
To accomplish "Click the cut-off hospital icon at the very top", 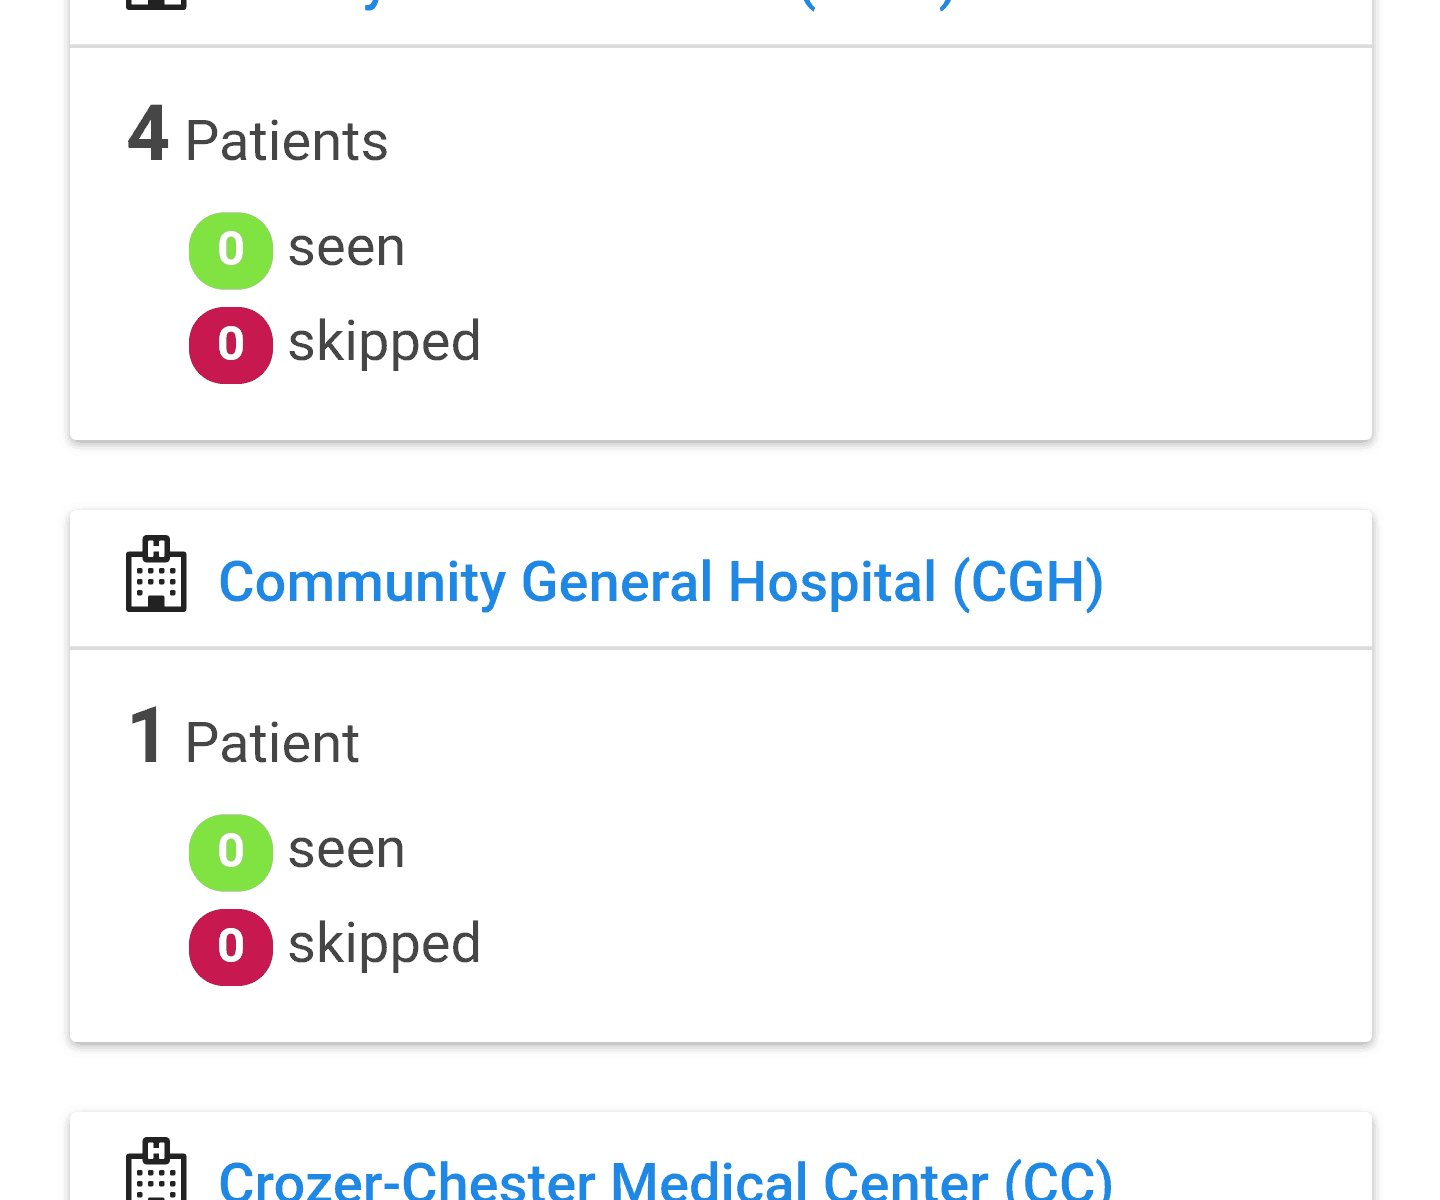I will (x=156, y=4).
